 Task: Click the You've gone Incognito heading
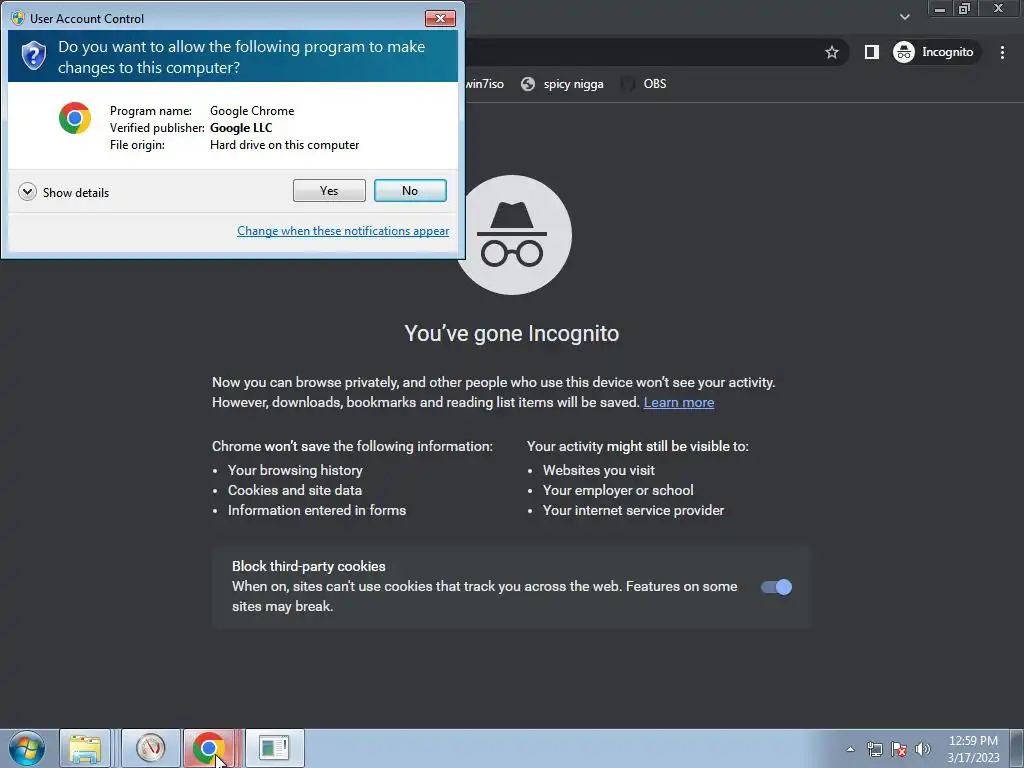coord(511,333)
